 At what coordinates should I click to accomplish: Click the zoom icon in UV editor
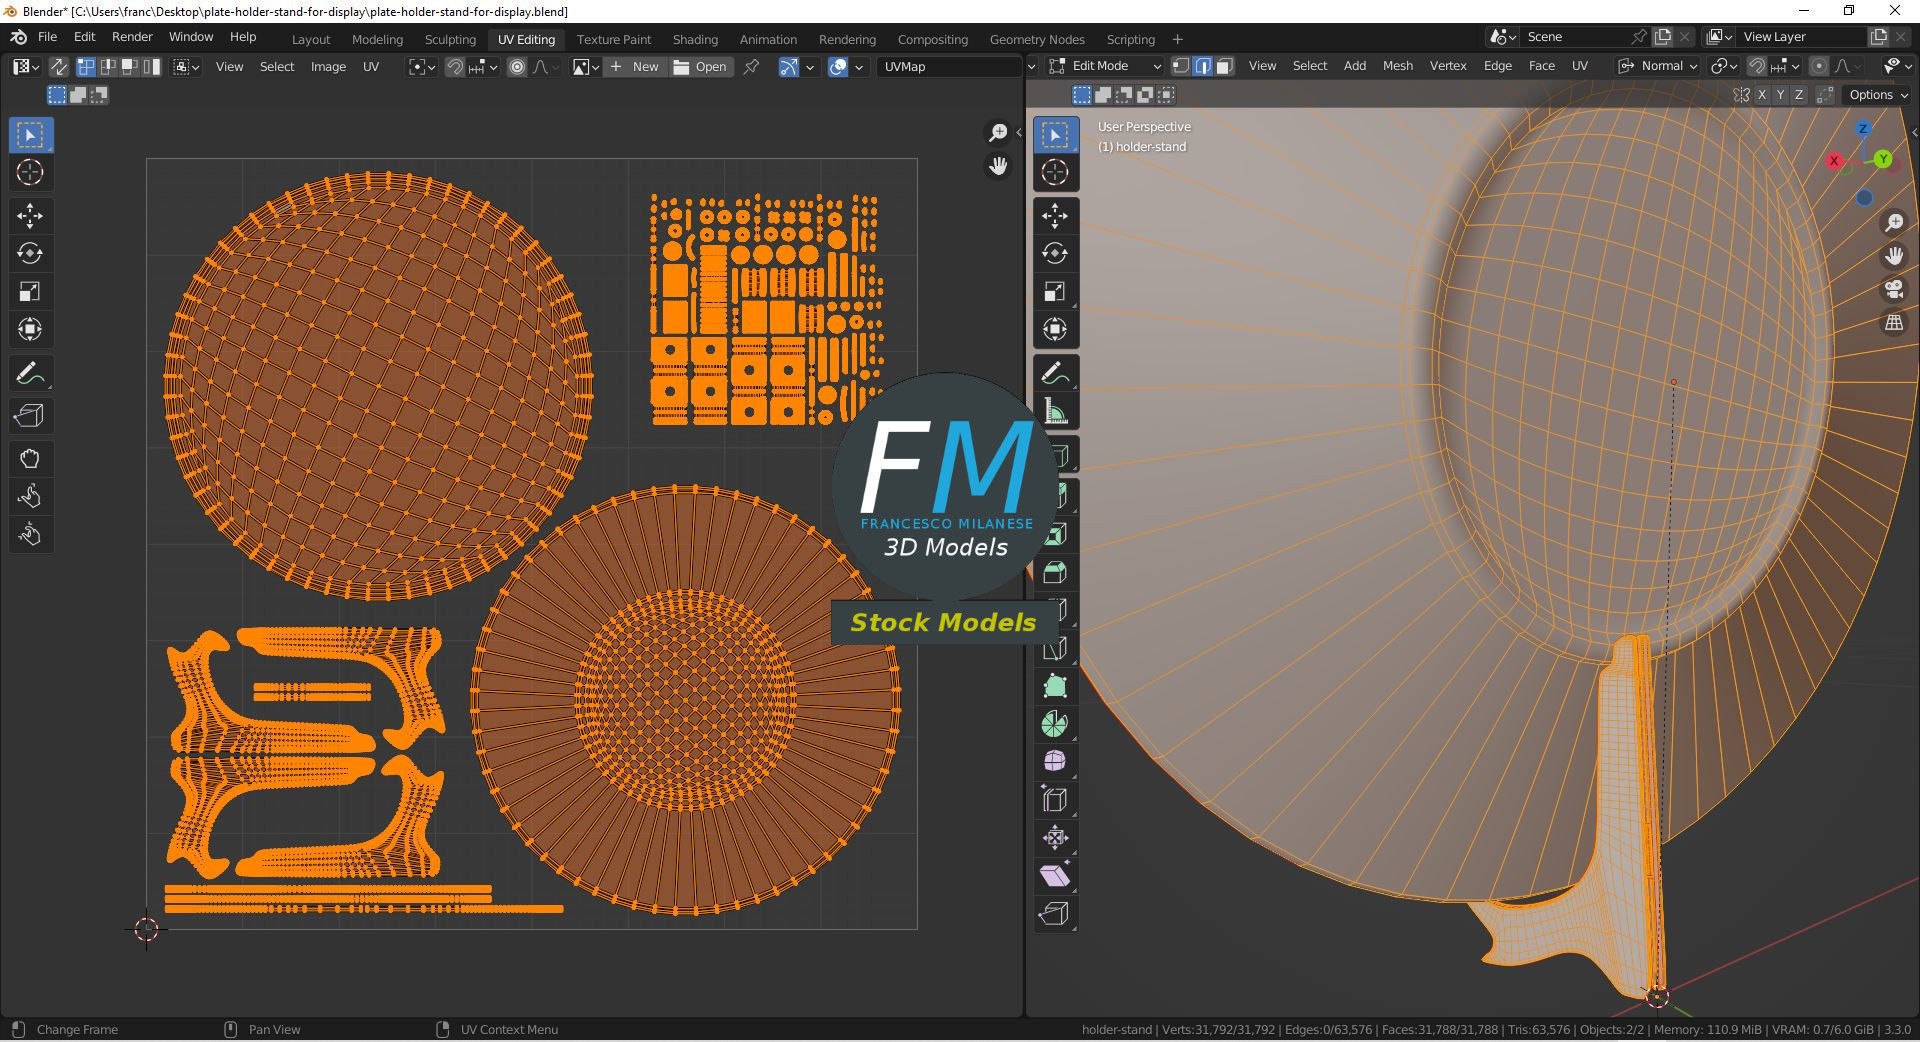coord(997,133)
